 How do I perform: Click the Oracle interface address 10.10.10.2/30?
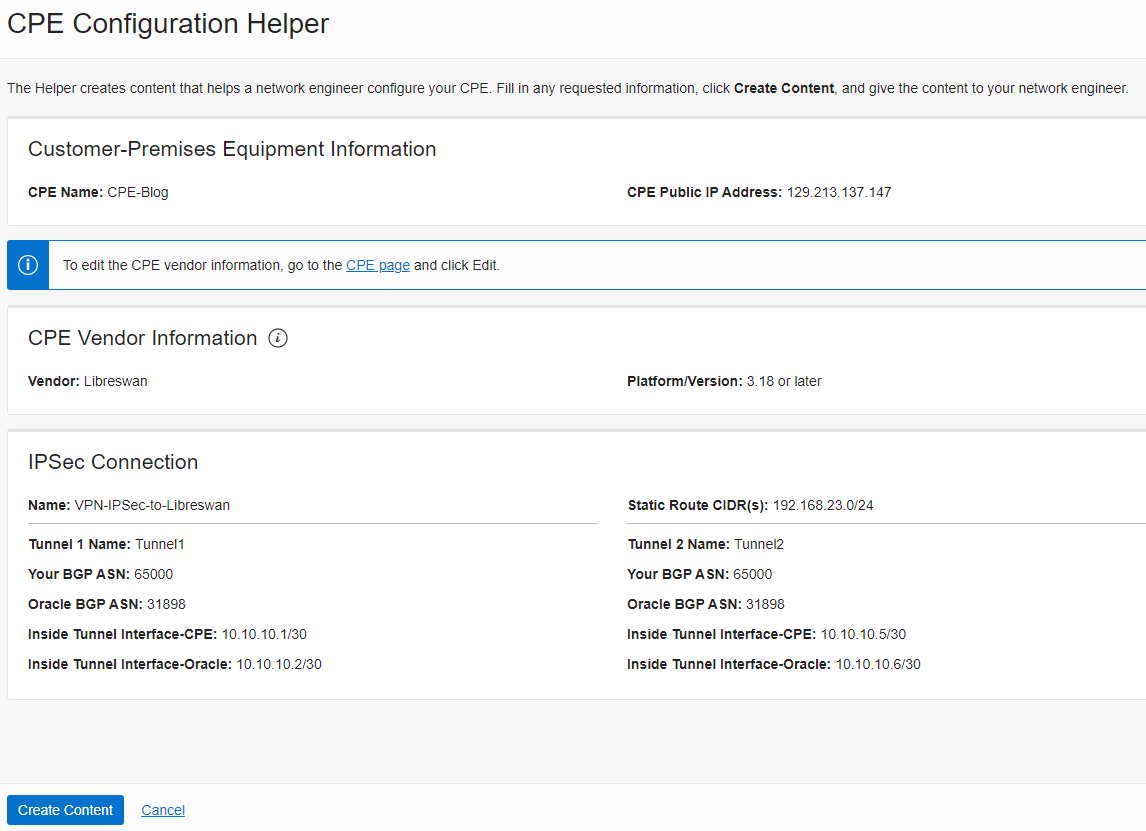278,664
